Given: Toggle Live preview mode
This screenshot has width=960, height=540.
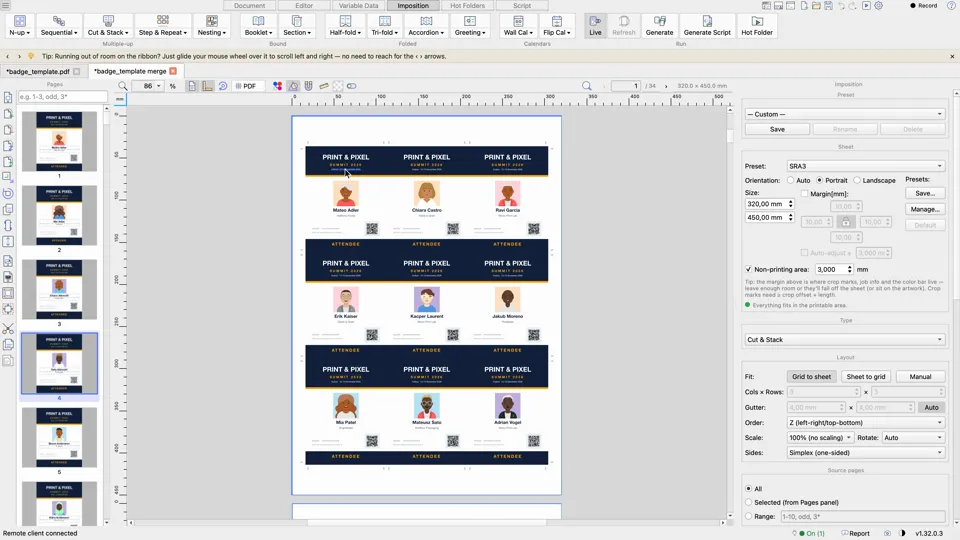Looking at the screenshot, I should [x=595, y=26].
